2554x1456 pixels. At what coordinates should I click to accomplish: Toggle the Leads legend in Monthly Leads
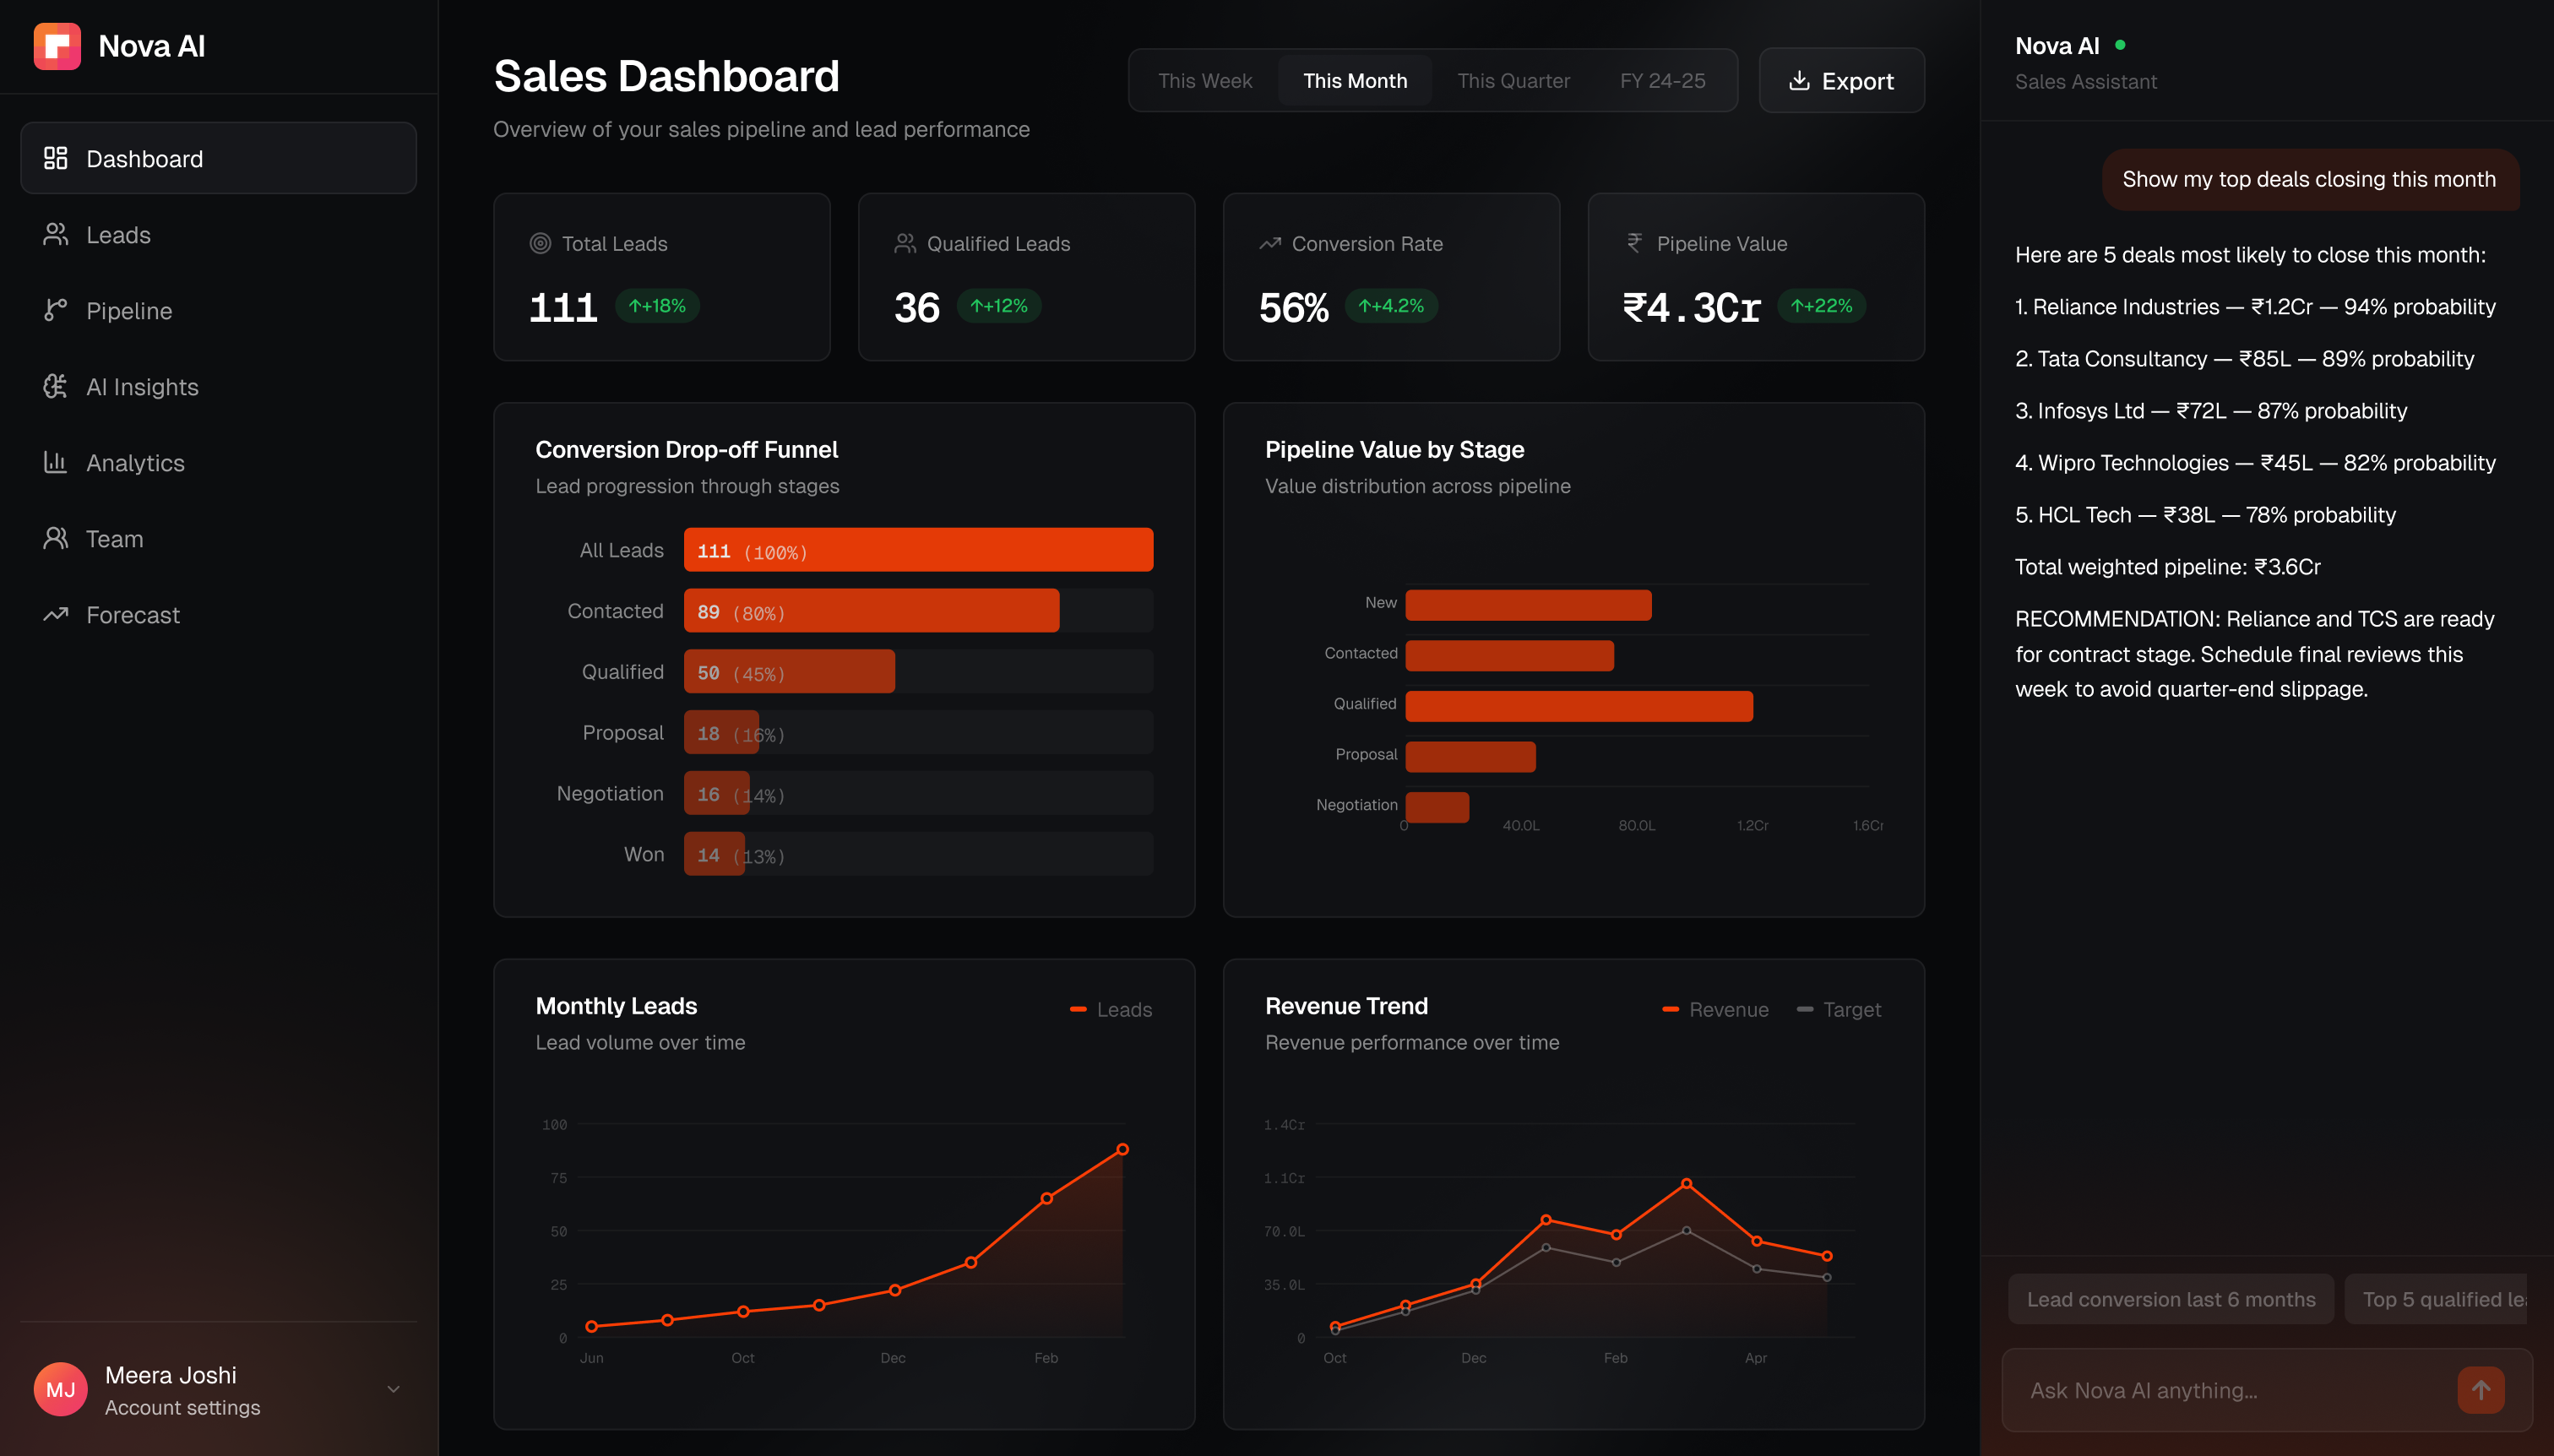tap(1111, 1009)
